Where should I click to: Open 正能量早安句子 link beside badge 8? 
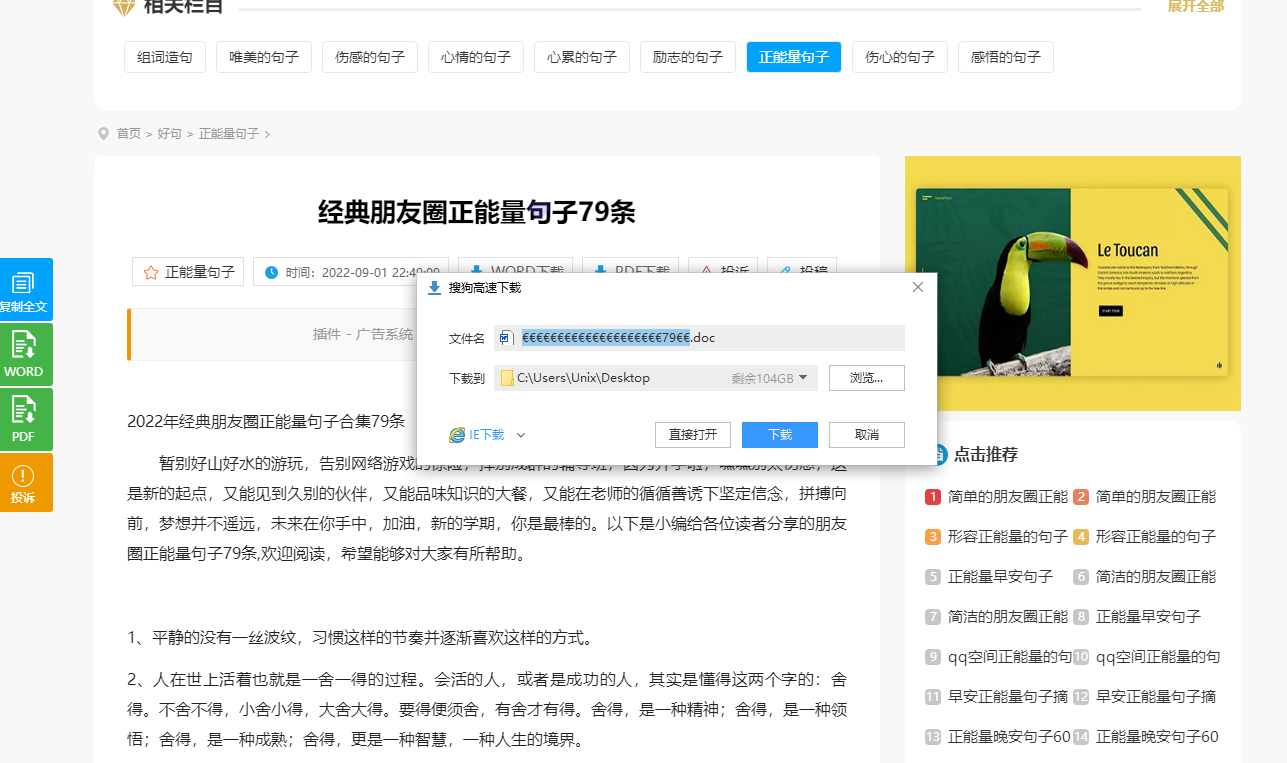pyautogui.click(x=1148, y=617)
